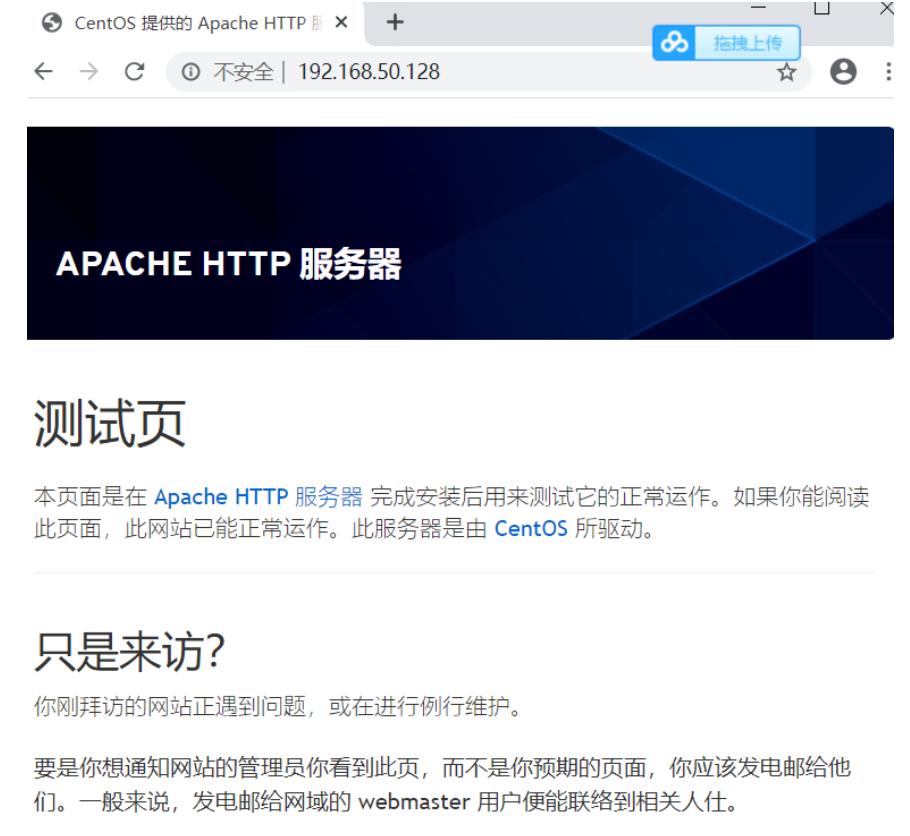Click the 拖拽上传 upload button
This screenshot has height=836, width=910.
(748, 42)
